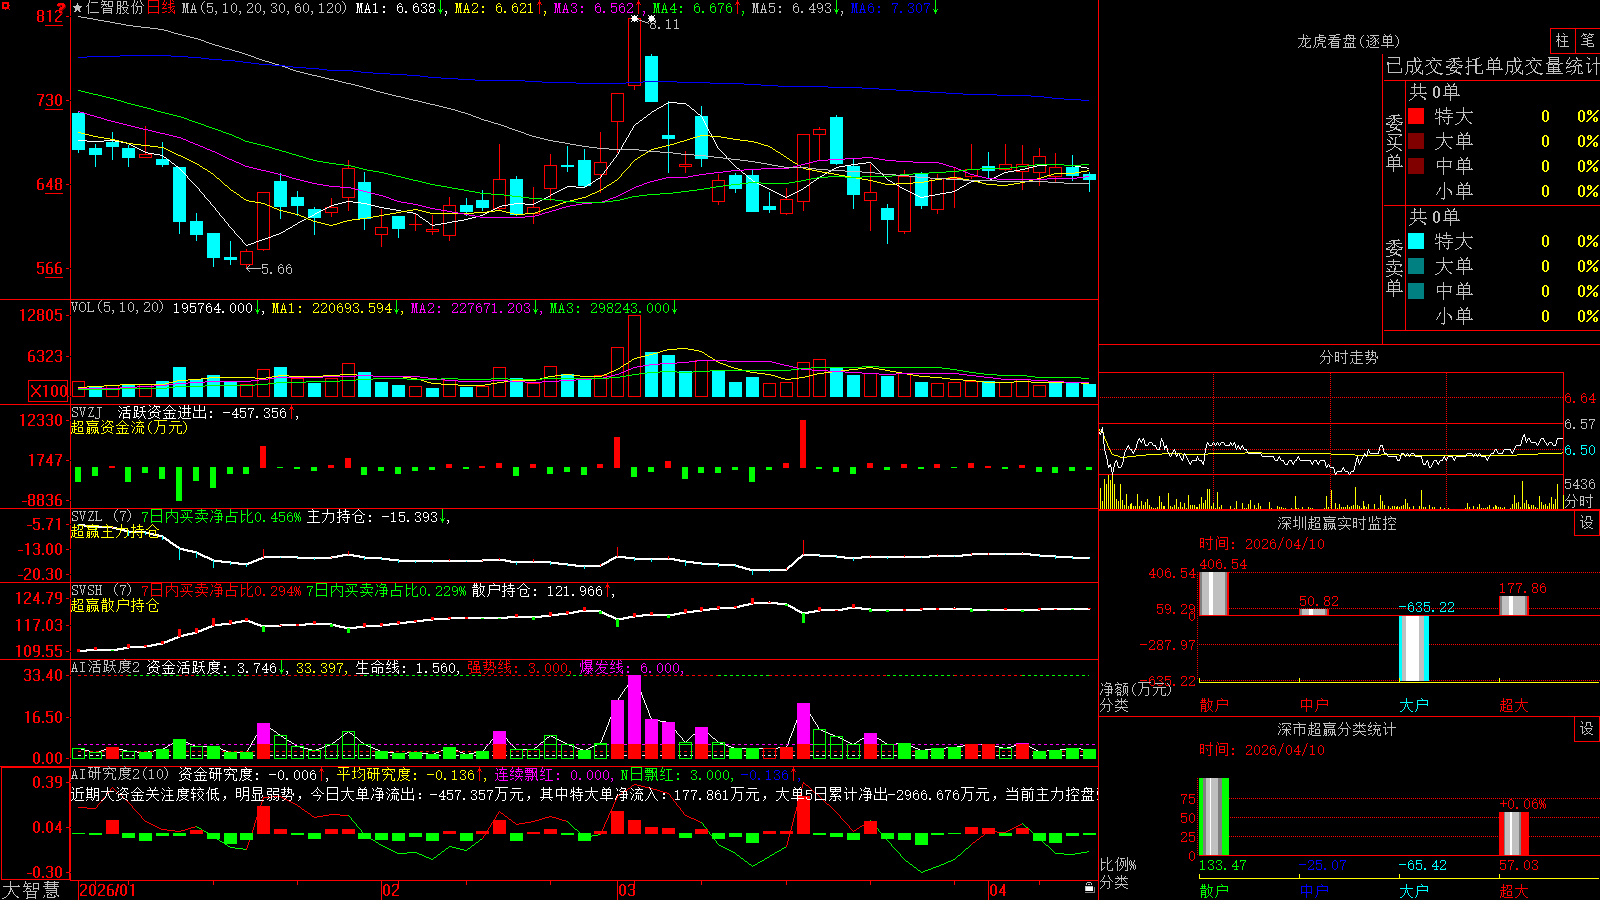The width and height of the screenshot is (1600, 900).
Task: Click the cyan 特大 sell-order swatch
Action: 1416,241
